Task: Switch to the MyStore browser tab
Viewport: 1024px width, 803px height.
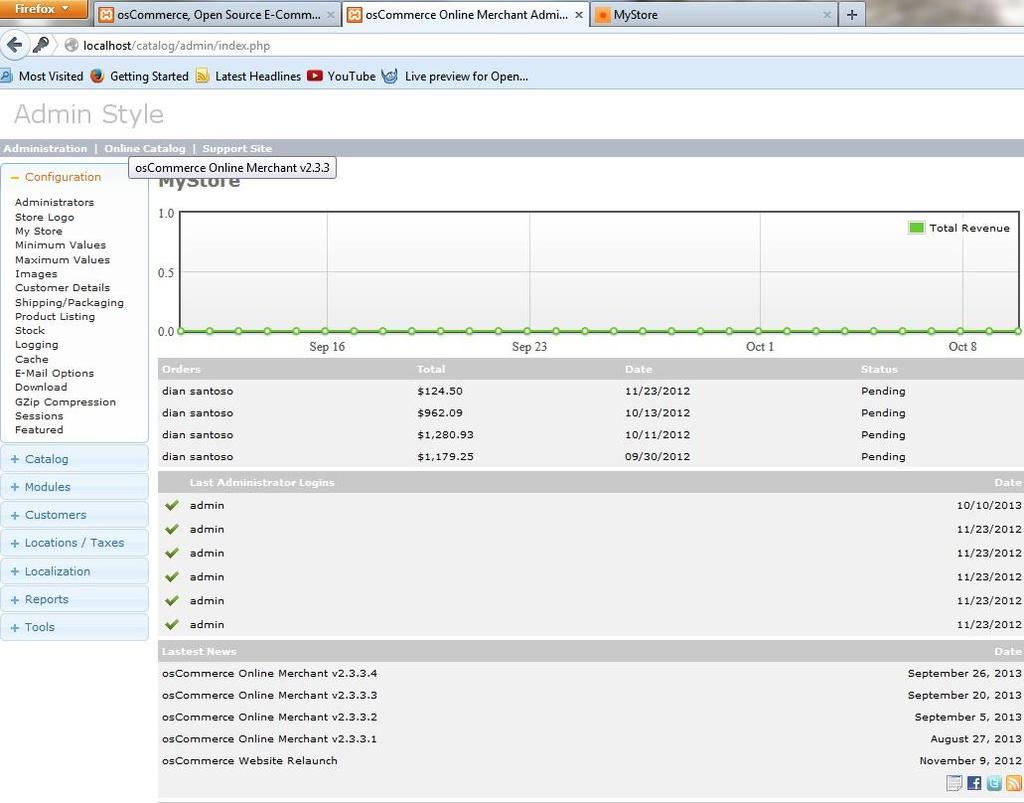Action: pyautogui.click(x=713, y=14)
